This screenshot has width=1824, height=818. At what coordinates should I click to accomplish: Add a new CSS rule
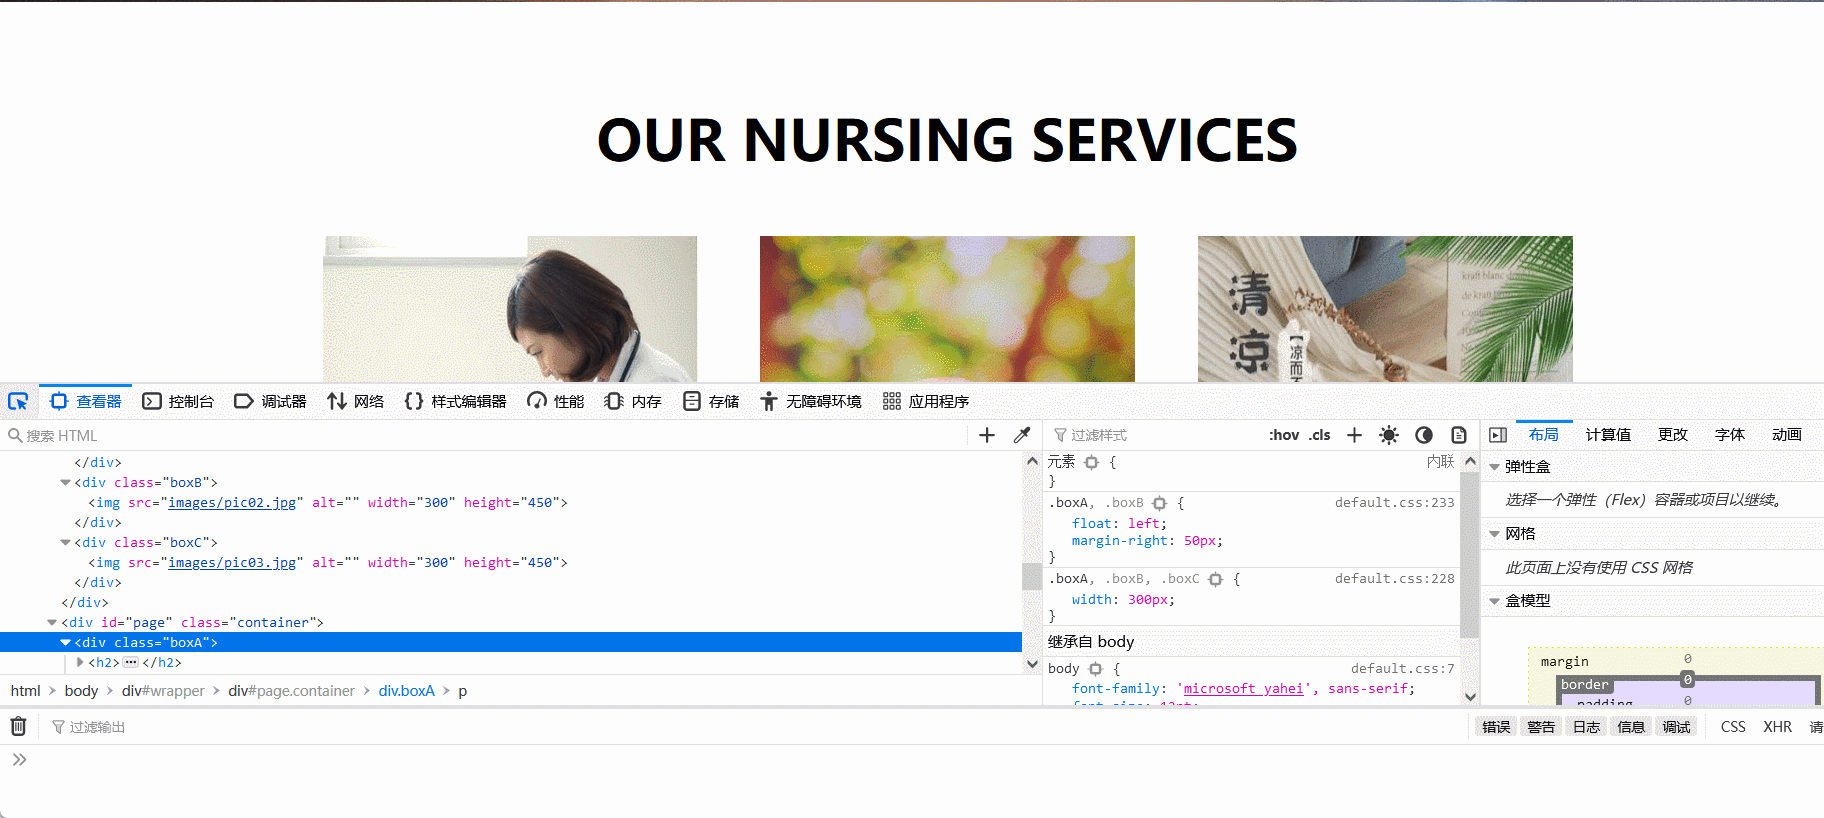click(x=1354, y=435)
